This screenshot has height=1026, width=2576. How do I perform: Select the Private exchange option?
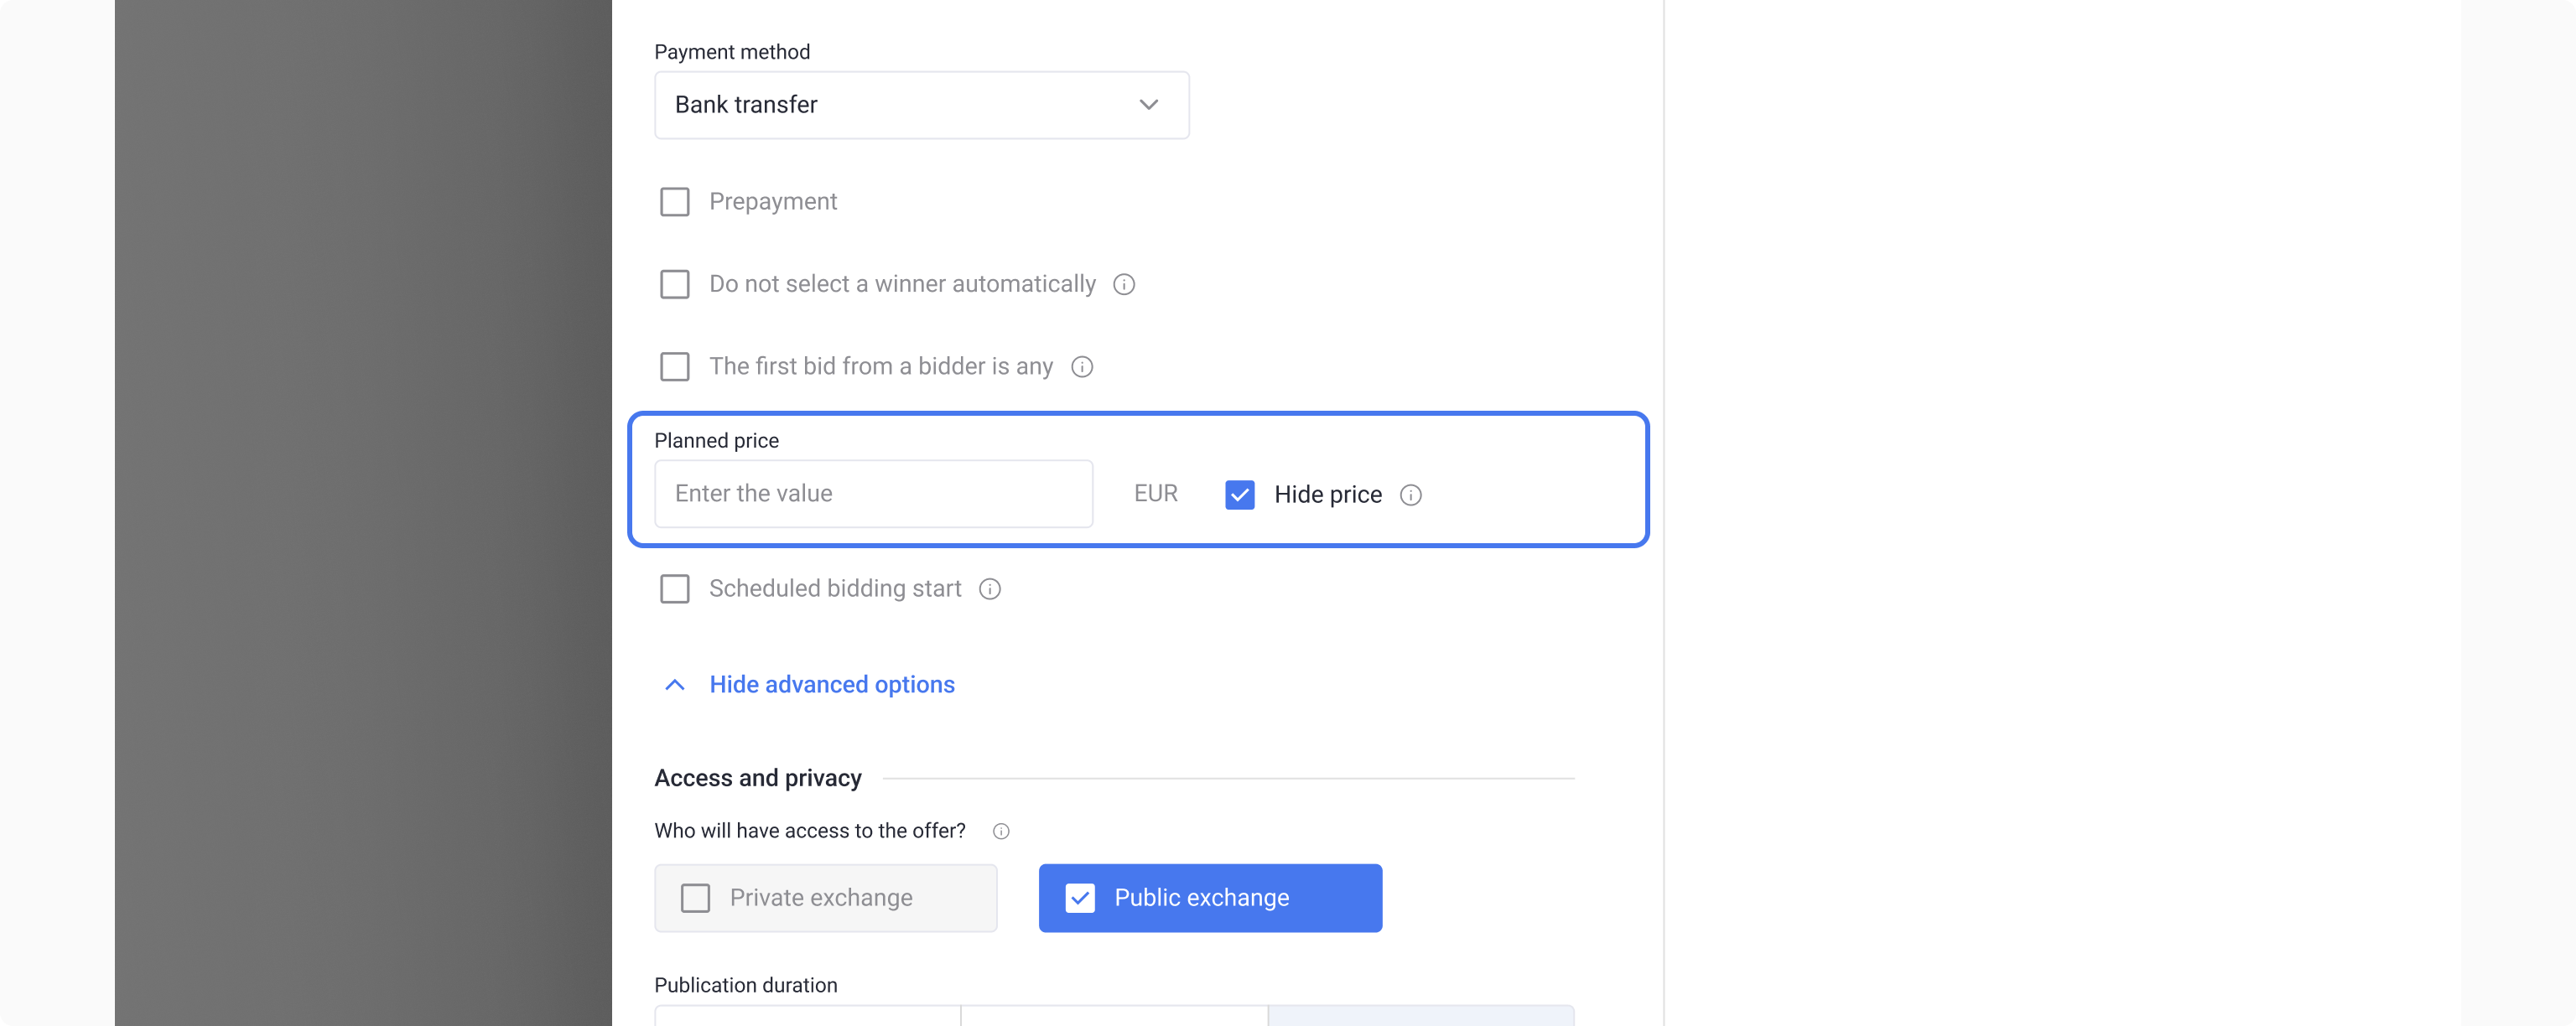point(825,898)
